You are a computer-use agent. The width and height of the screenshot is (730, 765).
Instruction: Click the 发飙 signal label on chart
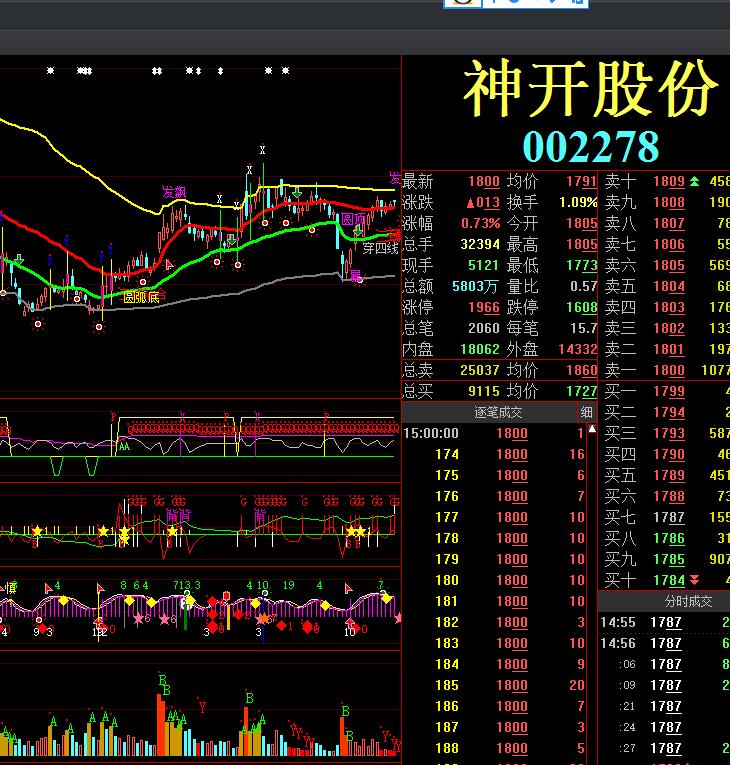click(174, 192)
